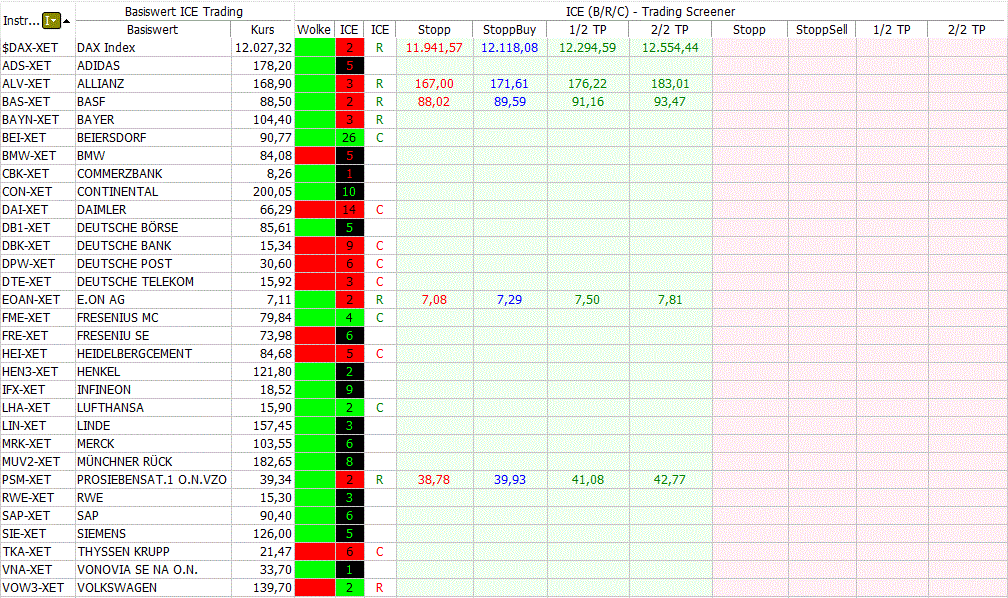Click the BASF name cell

91,102
